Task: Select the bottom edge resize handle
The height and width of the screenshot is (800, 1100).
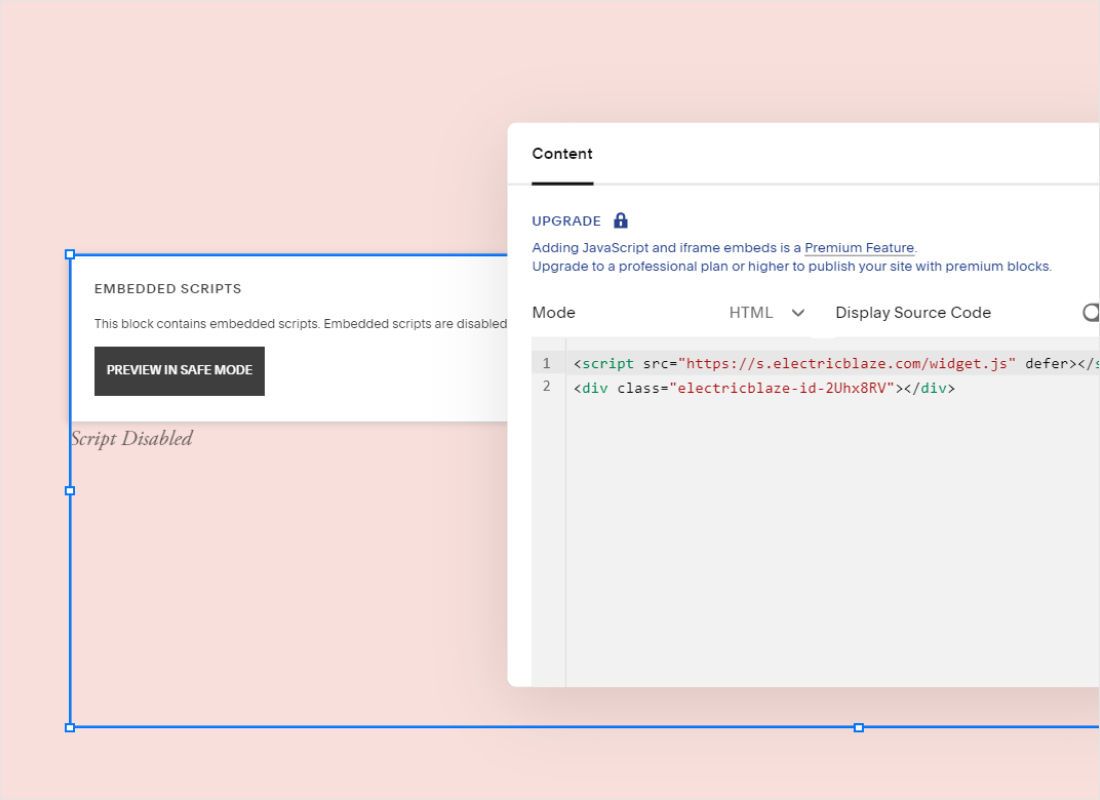Action: click(859, 728)
